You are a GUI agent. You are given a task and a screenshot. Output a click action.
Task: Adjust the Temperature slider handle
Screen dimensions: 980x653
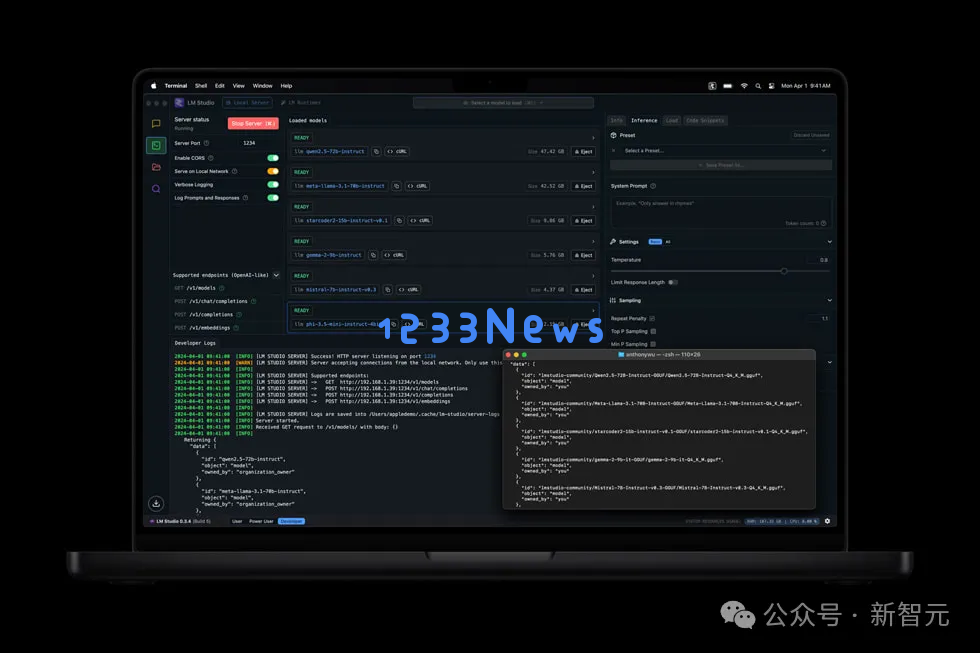coord(784,271)
